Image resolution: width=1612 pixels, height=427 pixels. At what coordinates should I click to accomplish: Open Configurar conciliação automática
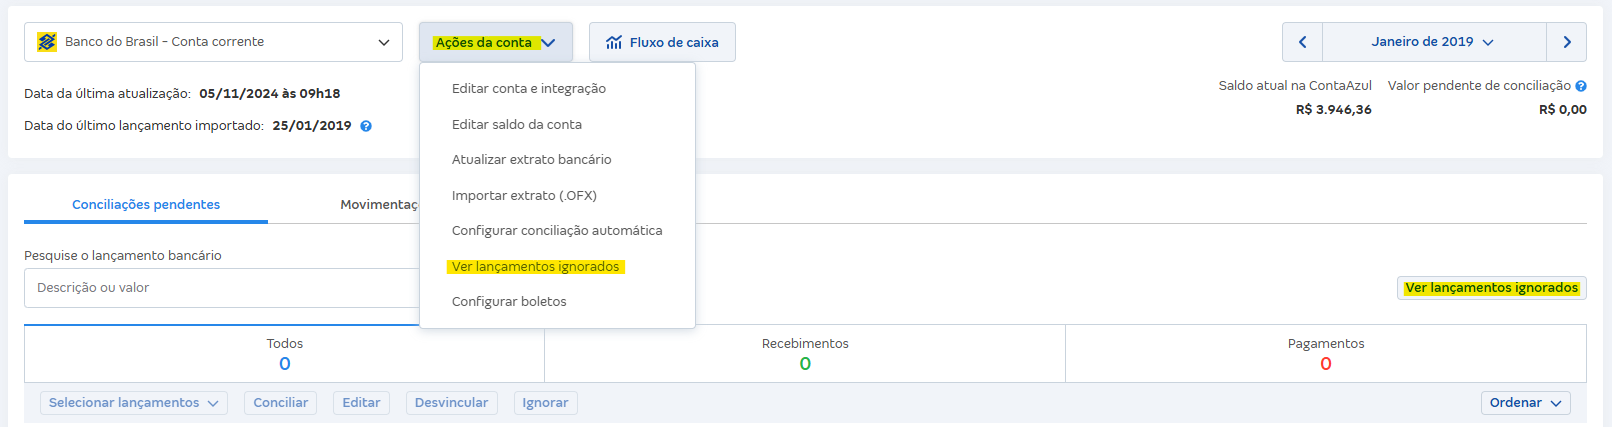click(x=557, y=230)
